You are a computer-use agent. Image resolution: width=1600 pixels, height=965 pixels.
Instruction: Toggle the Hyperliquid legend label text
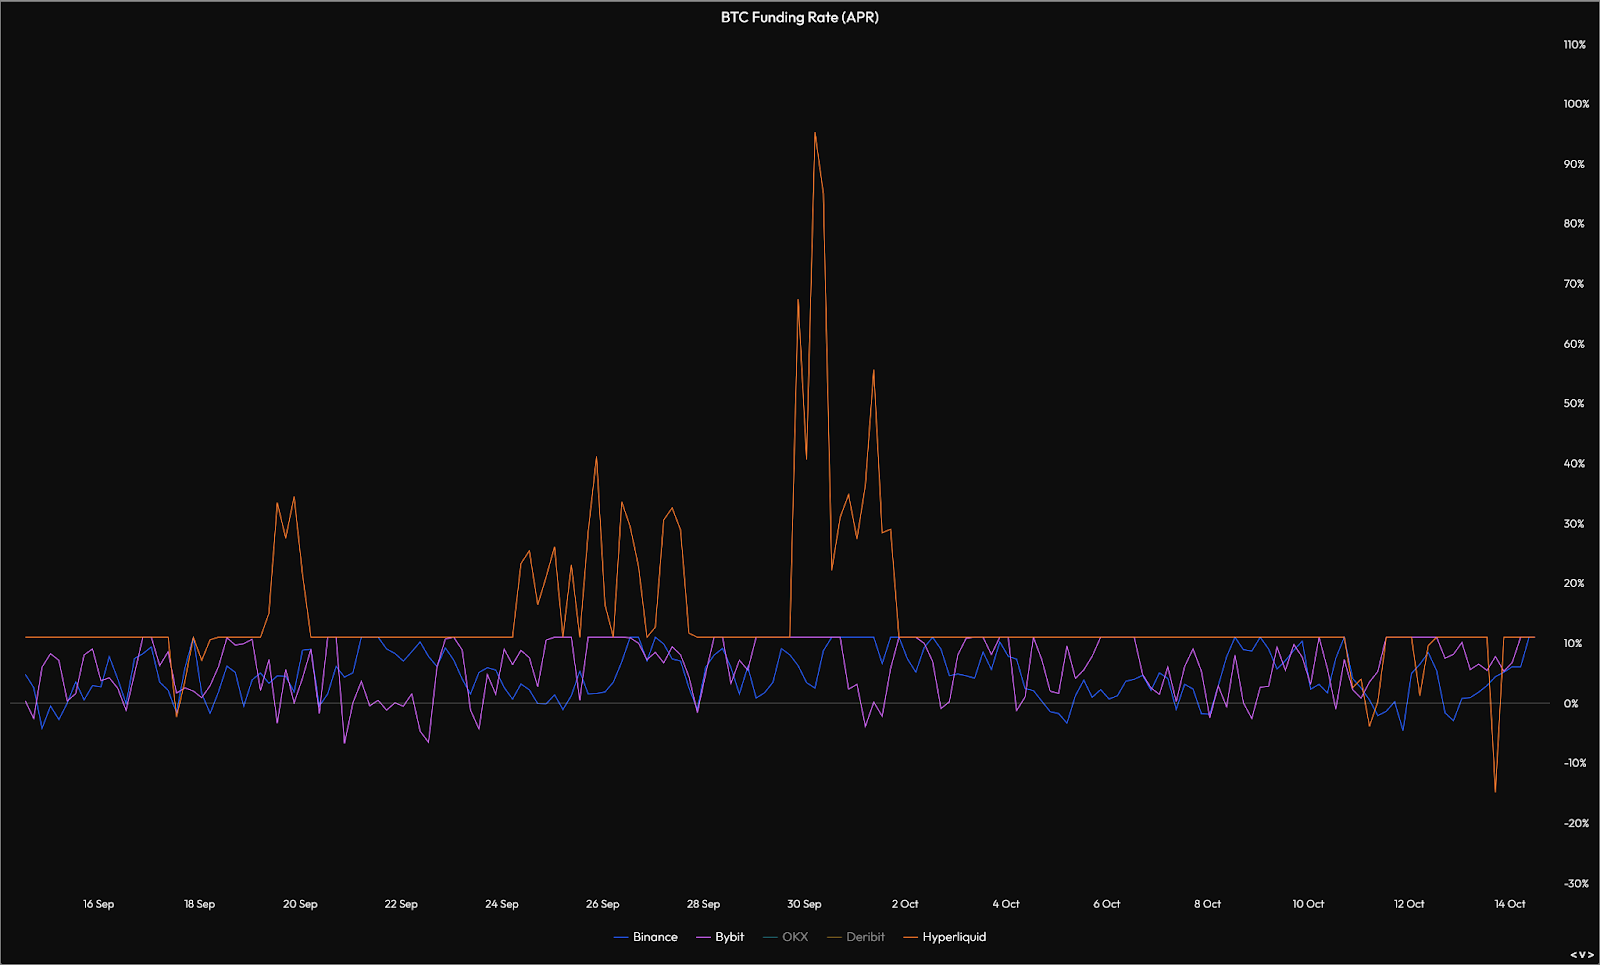click(x=954, y=937)
